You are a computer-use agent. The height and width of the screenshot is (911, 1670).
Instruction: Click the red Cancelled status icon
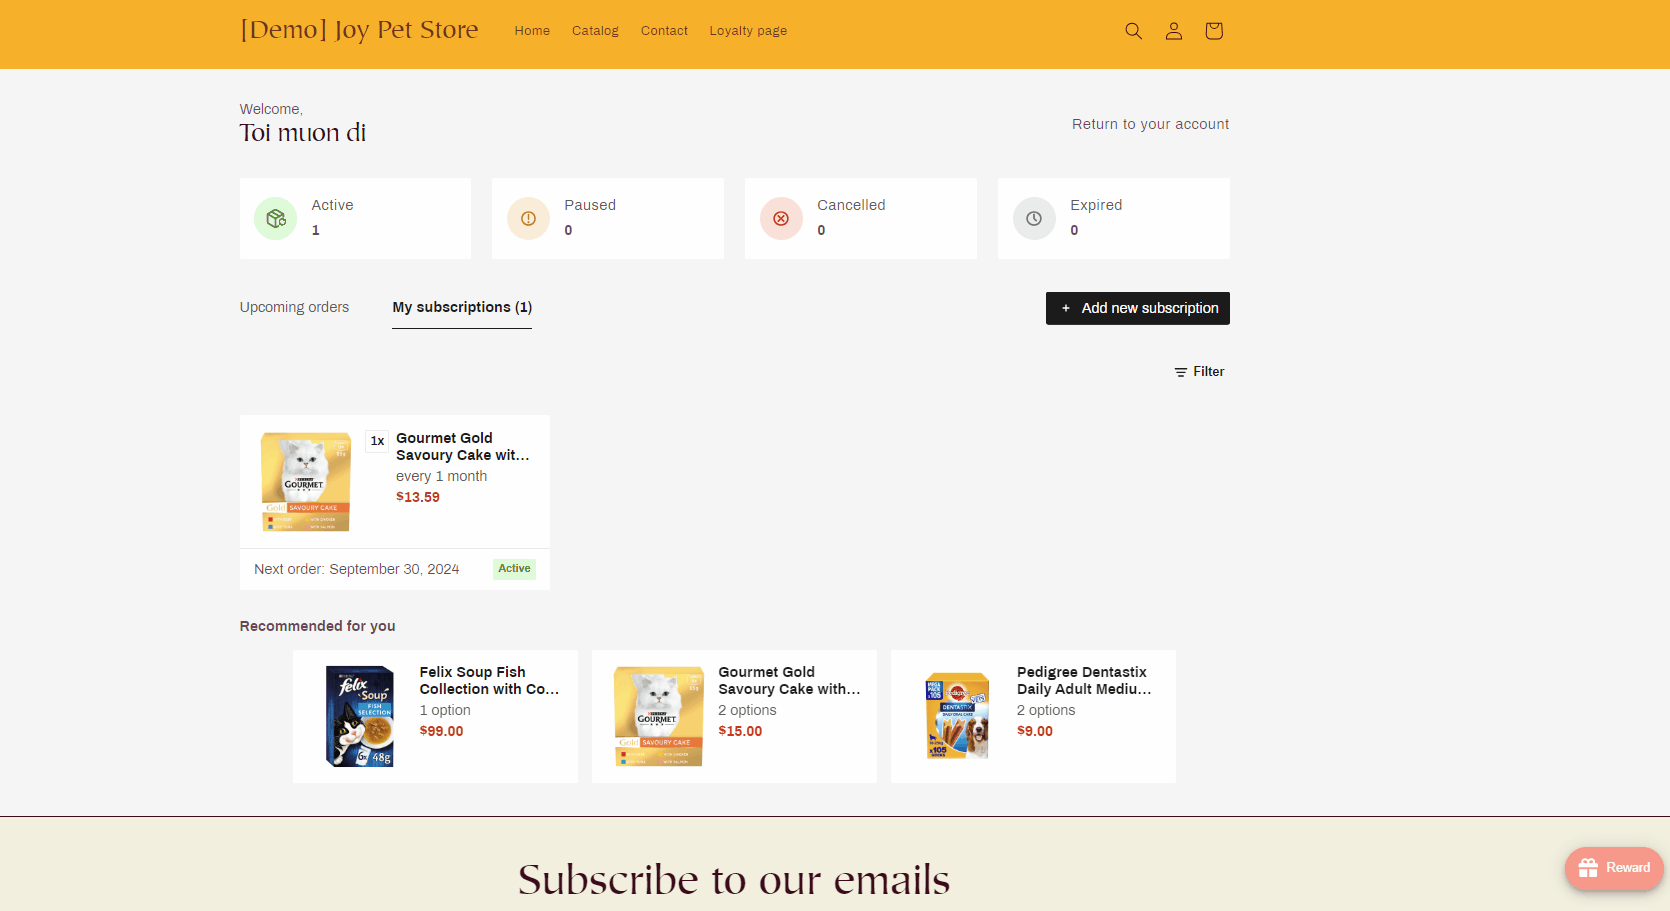(782, 218)
